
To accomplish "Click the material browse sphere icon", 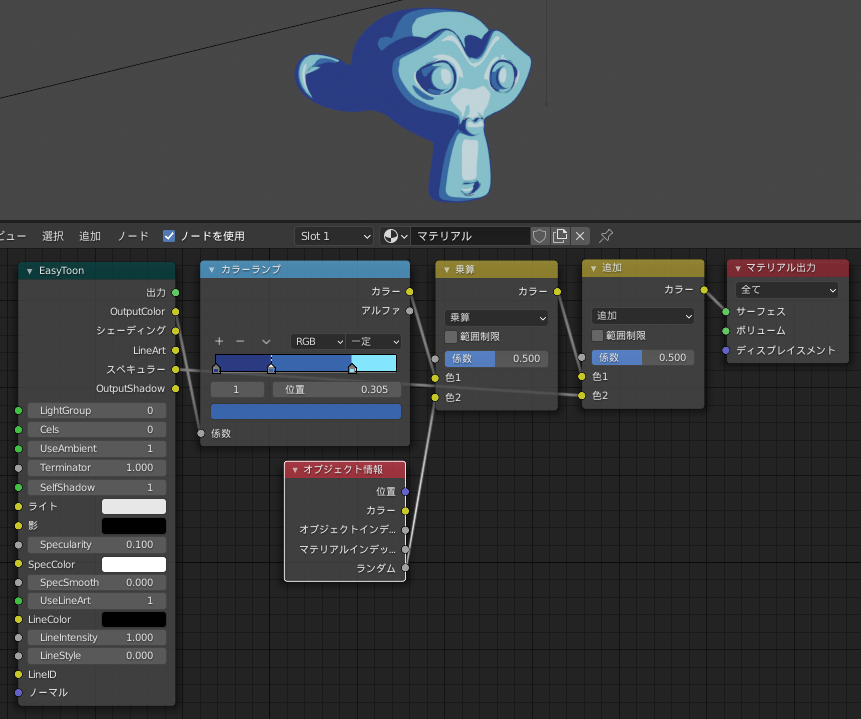I will (x=395, y=236).
